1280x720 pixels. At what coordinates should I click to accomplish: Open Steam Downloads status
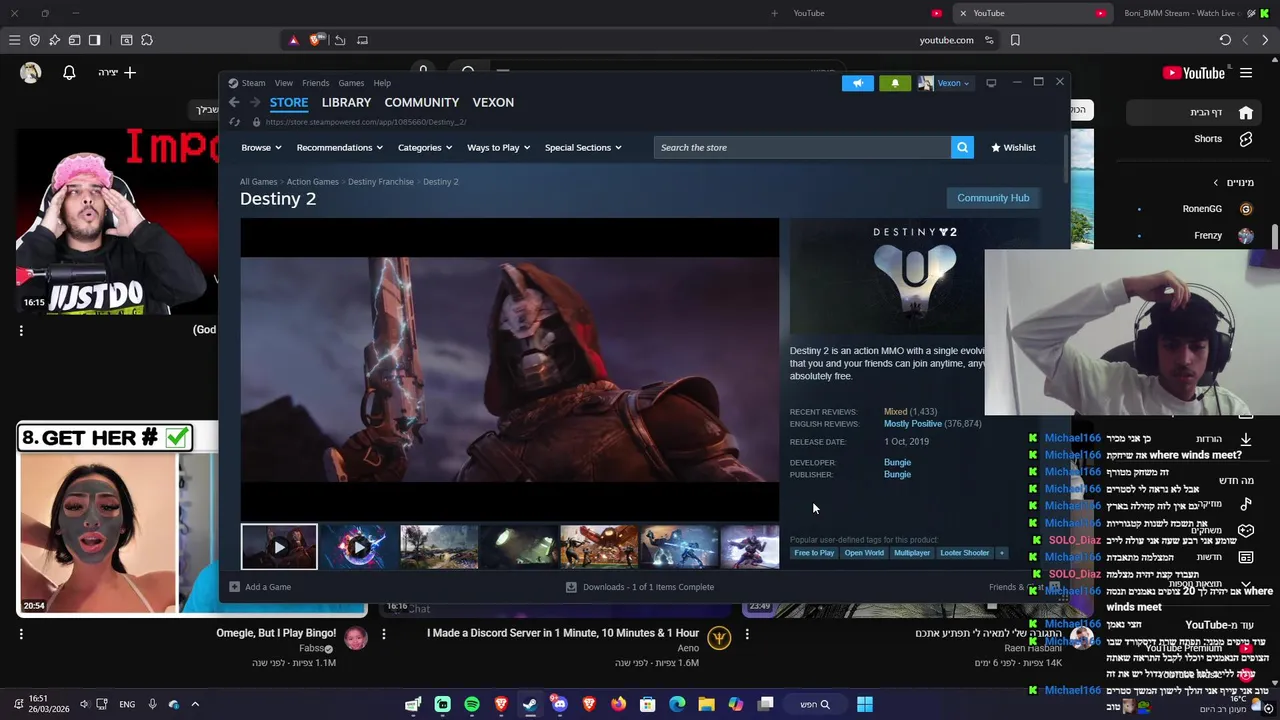640,587
